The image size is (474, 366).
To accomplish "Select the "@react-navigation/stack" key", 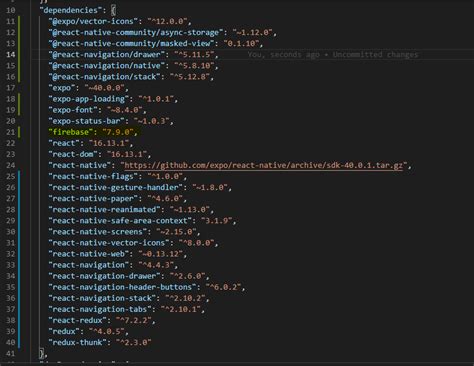I will 105,77.
